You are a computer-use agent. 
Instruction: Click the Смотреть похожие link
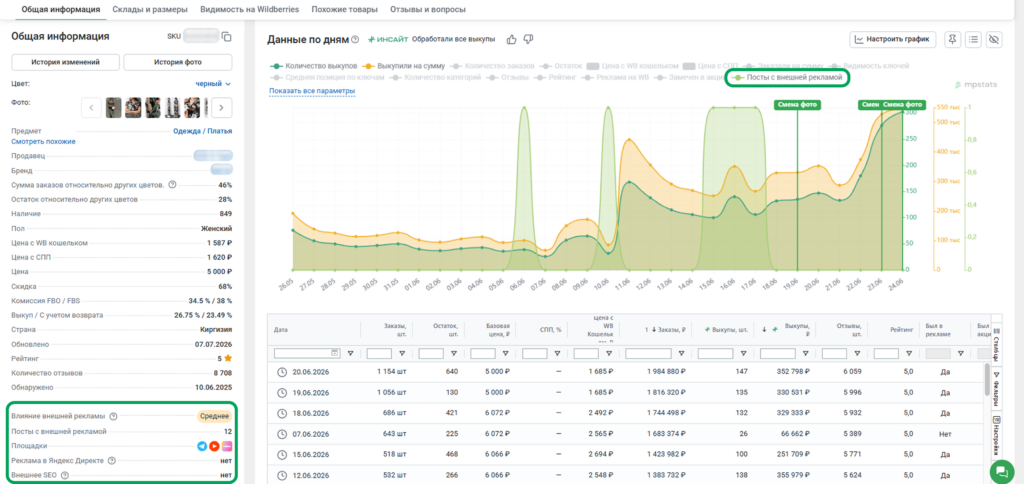click(x=43, y=141)
